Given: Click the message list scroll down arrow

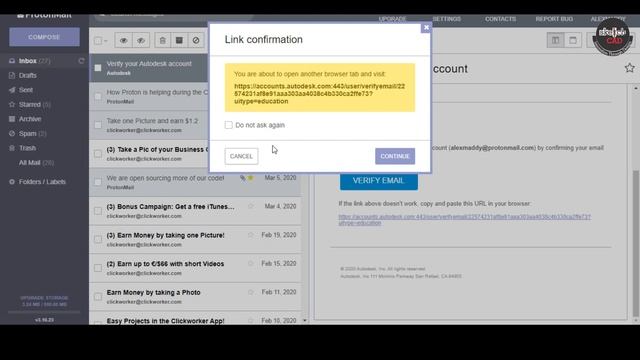Looking at the screenshot, I should tap(304, 321).
